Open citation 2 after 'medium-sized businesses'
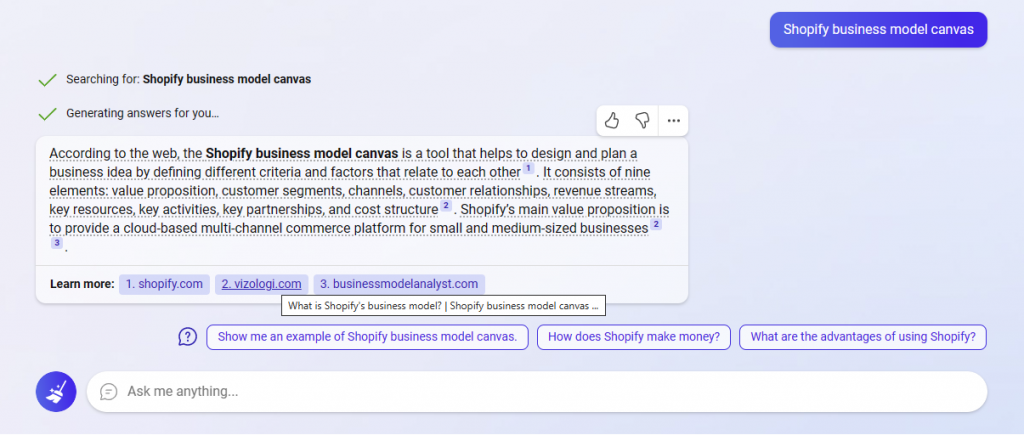This screenshot has height=435, width=1024. [x=656, y=225]
